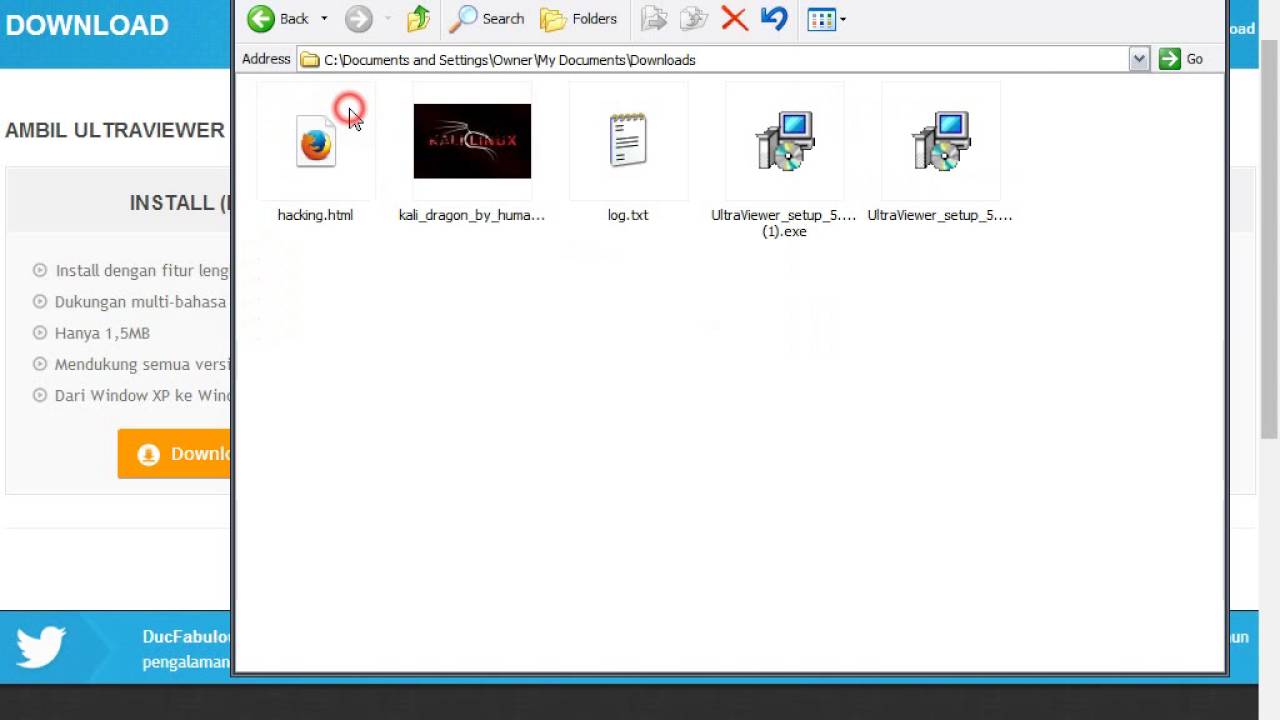Select the log.txt notepad icon
This screenshot has width=1280, height=720.
point(628,140)
